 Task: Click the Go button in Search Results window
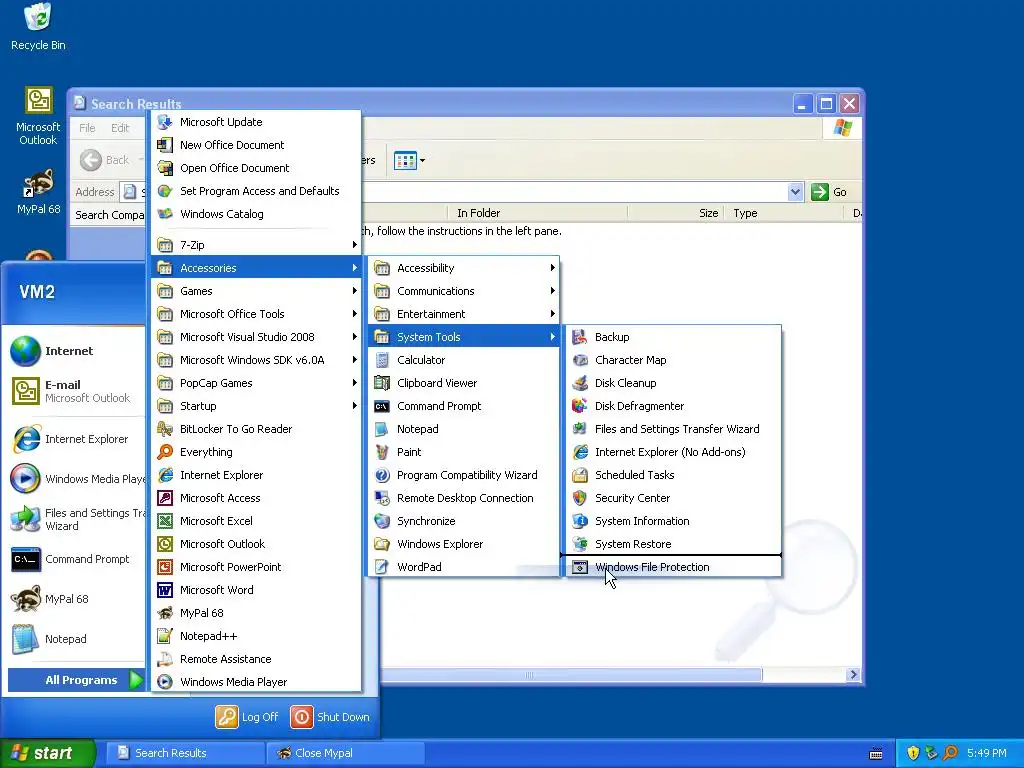(829, 192)
